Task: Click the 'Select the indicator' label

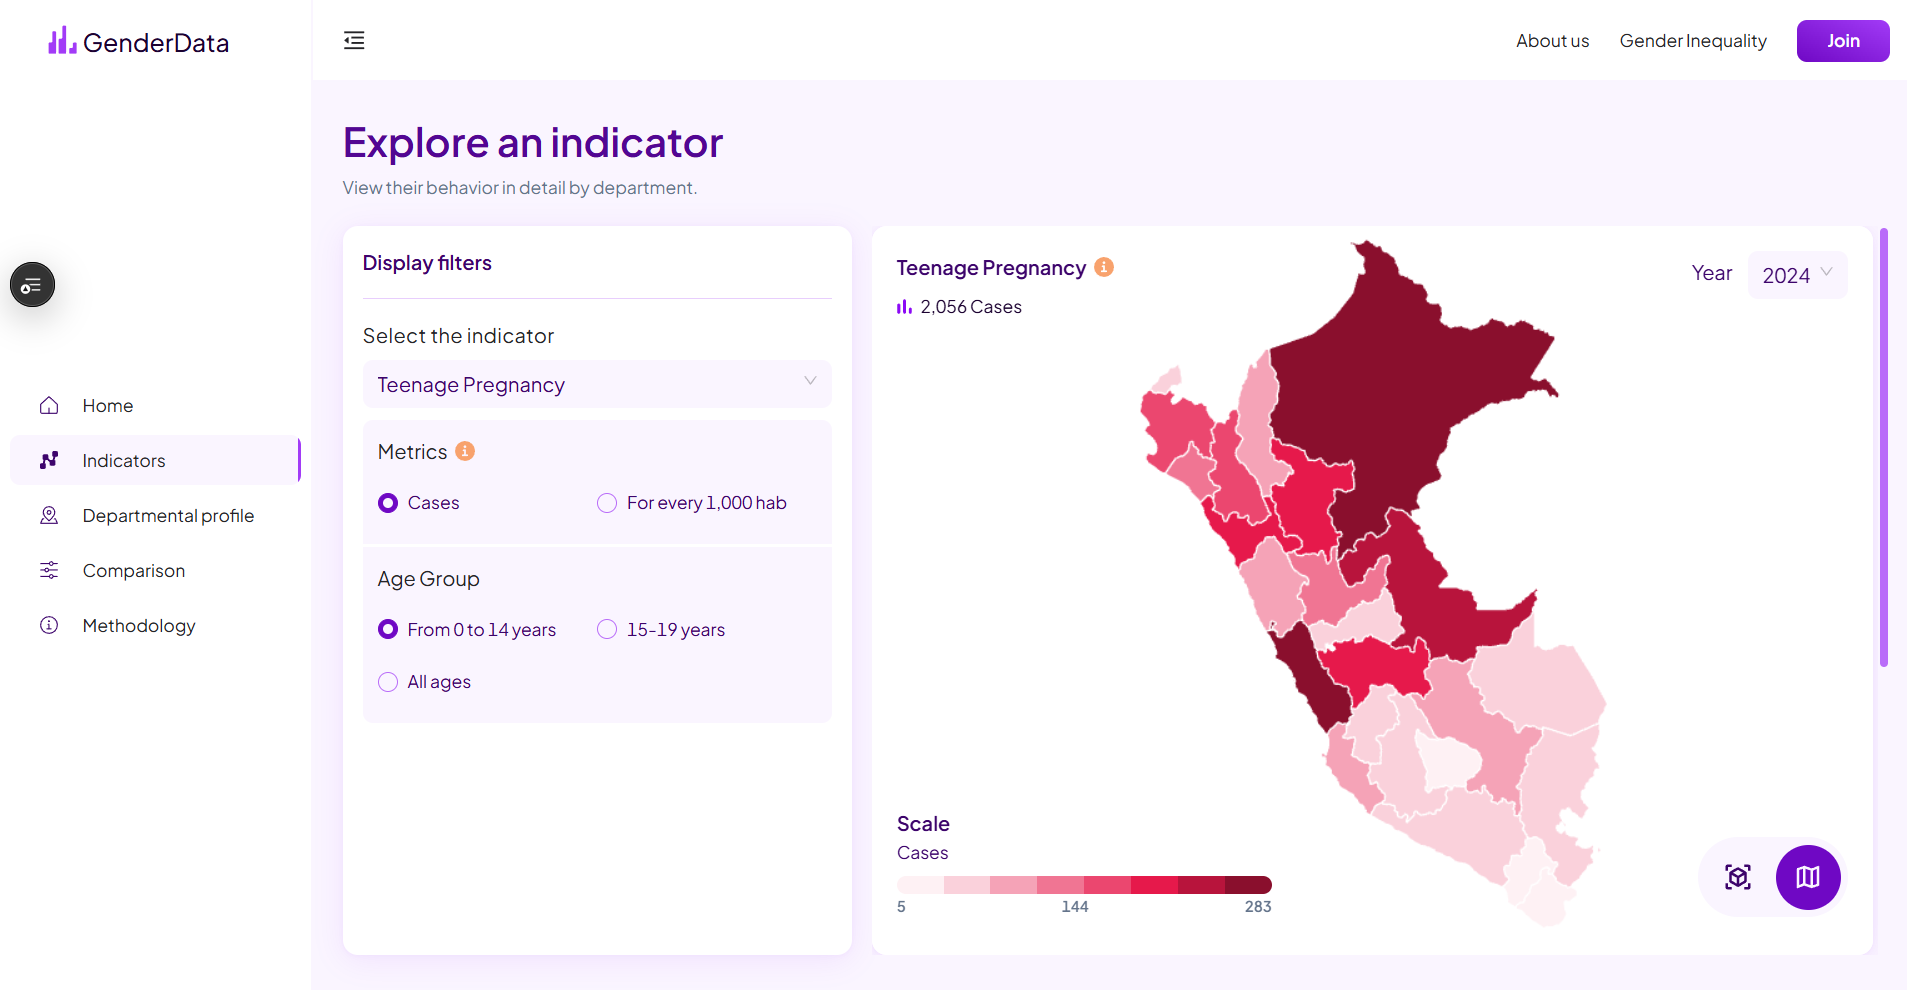Action: [x=458, y=336]
